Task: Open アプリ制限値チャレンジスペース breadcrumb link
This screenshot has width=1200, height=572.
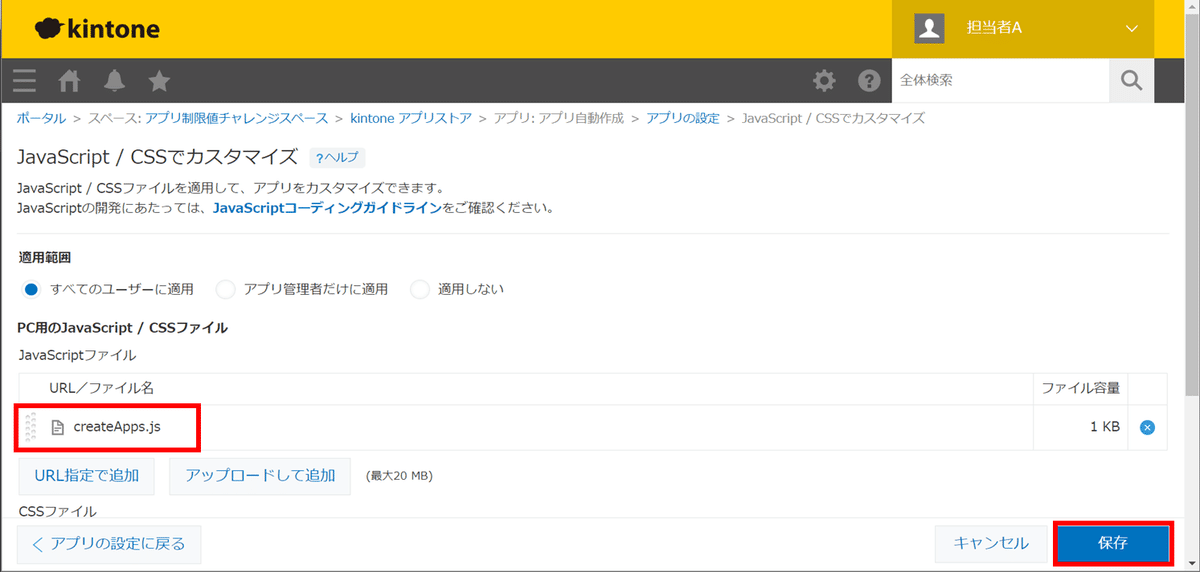Action: (236, 118)
